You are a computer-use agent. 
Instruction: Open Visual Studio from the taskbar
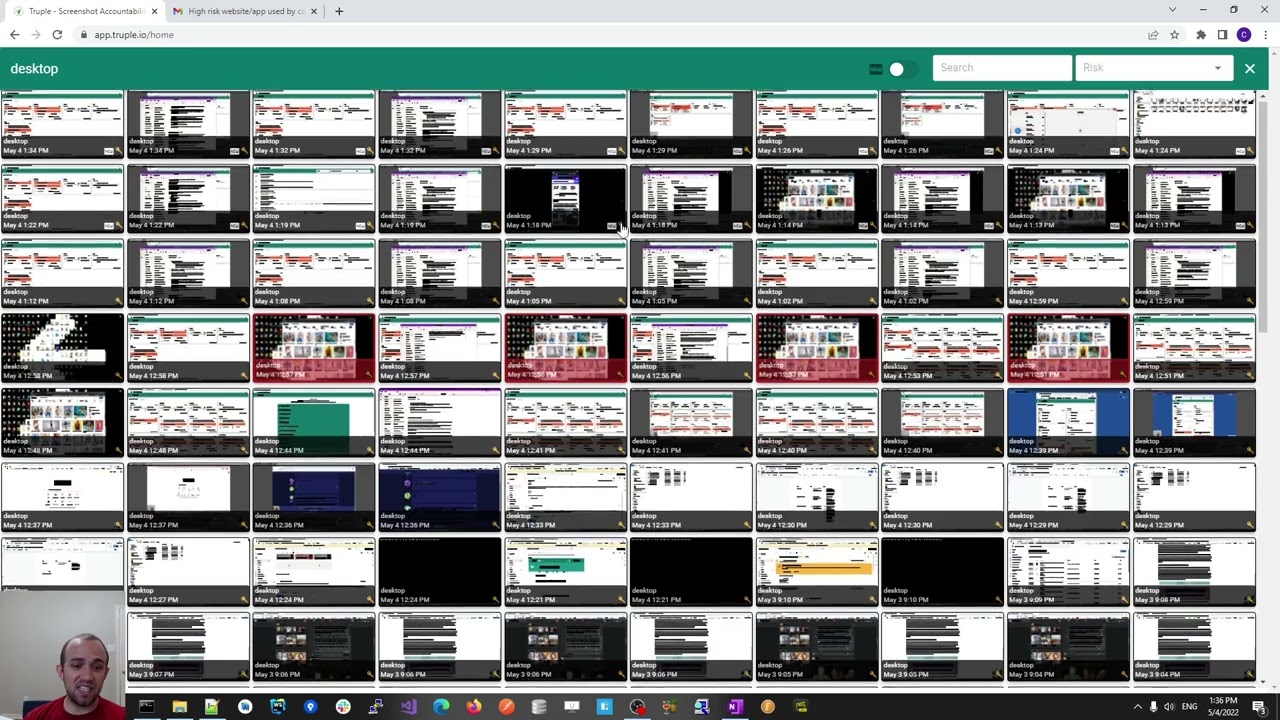408,707
